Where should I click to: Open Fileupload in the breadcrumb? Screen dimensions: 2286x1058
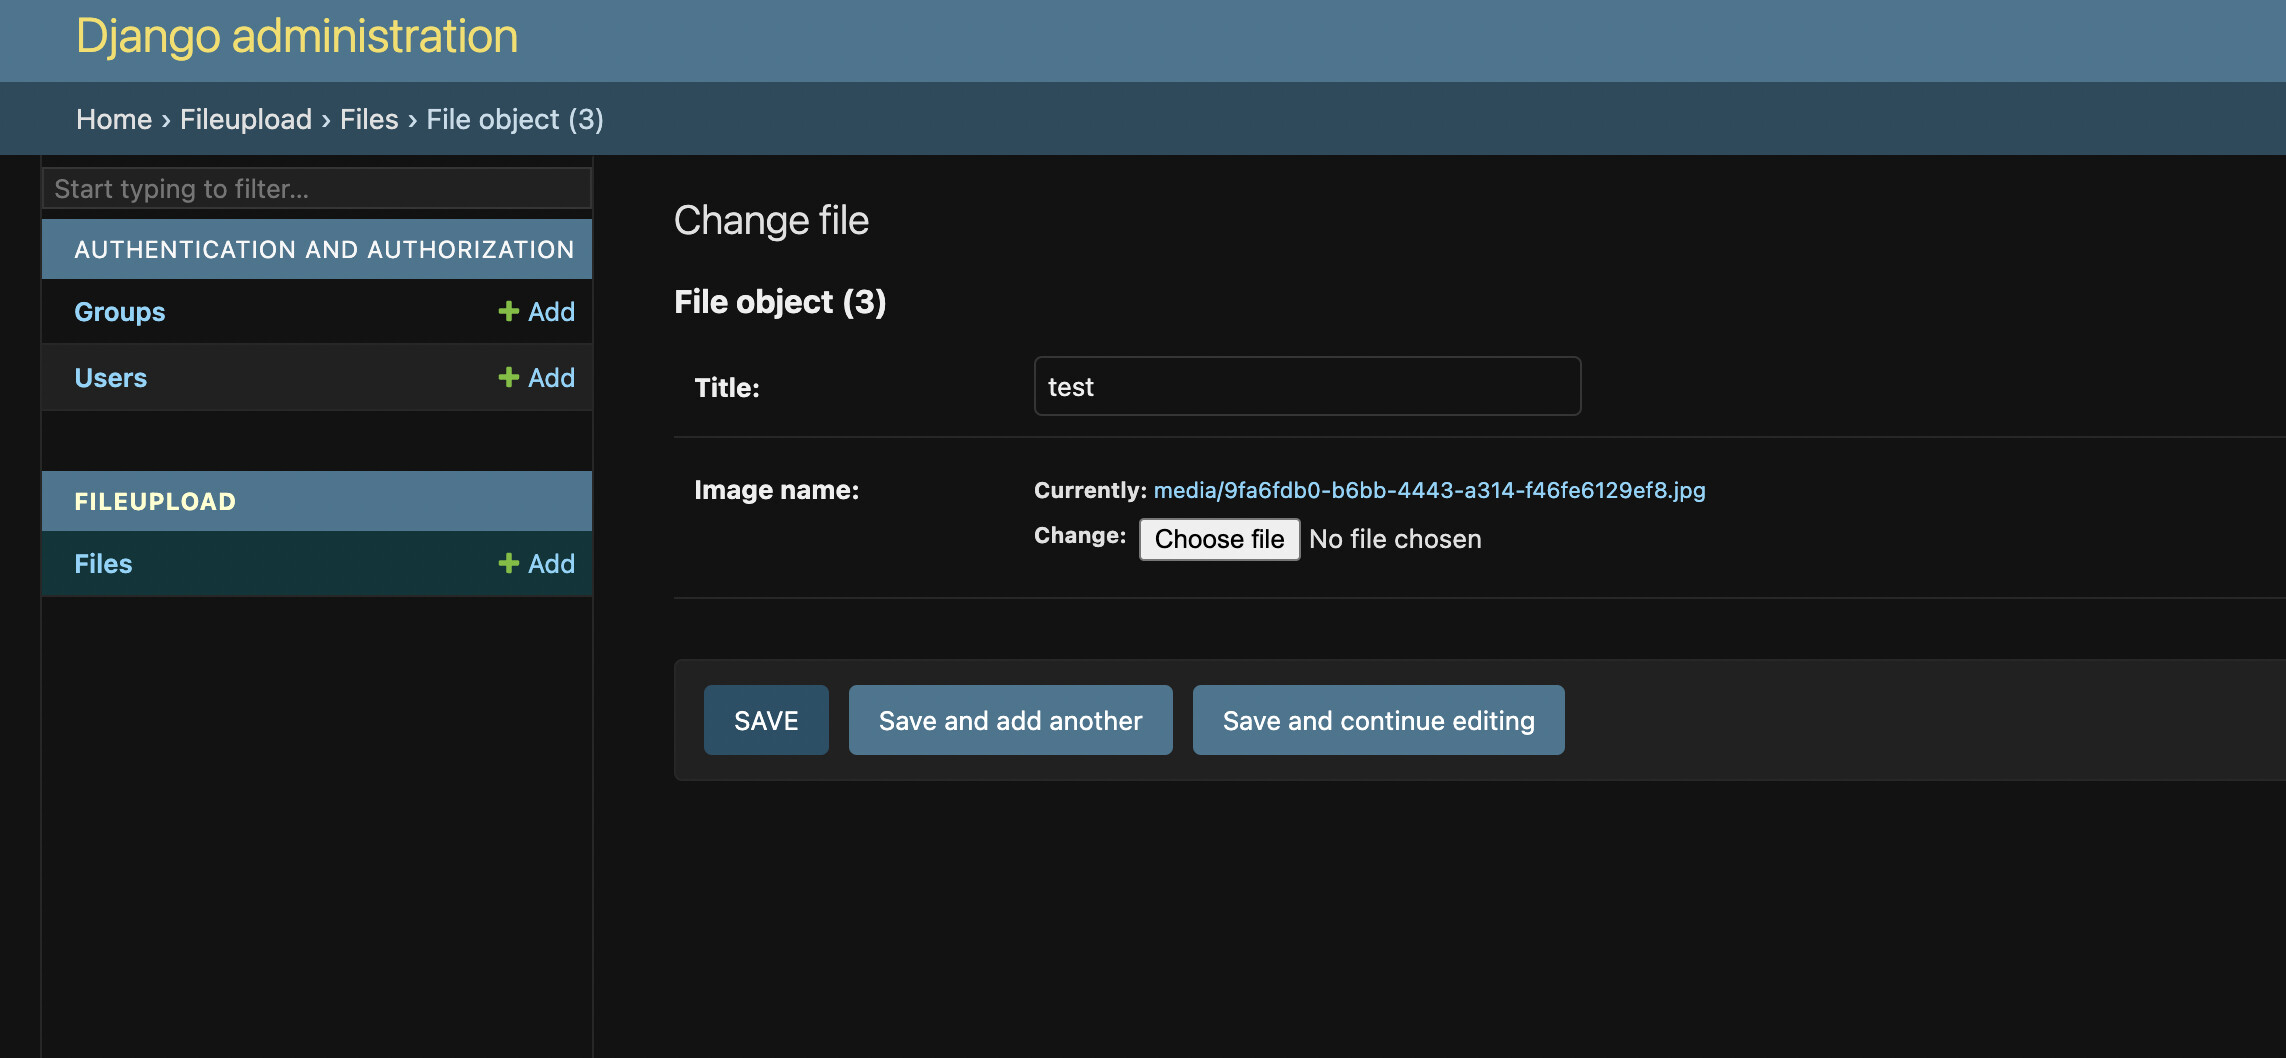tap(246, 120)
